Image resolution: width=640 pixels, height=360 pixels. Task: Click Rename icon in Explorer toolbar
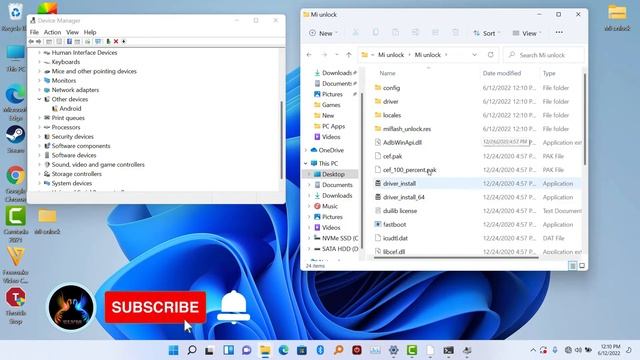(415, 33)
